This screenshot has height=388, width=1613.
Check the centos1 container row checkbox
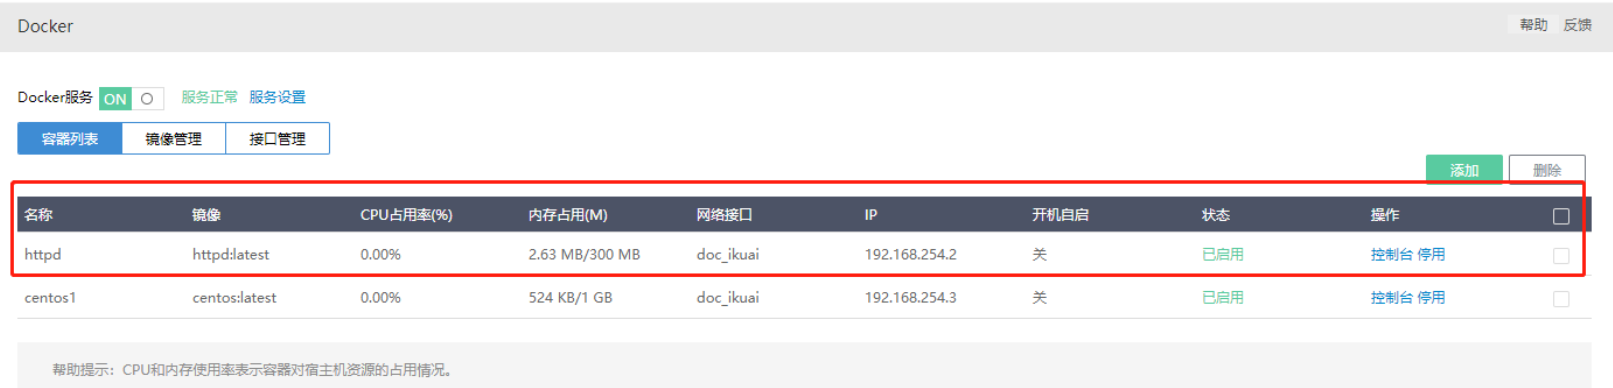coord(1561,299)
